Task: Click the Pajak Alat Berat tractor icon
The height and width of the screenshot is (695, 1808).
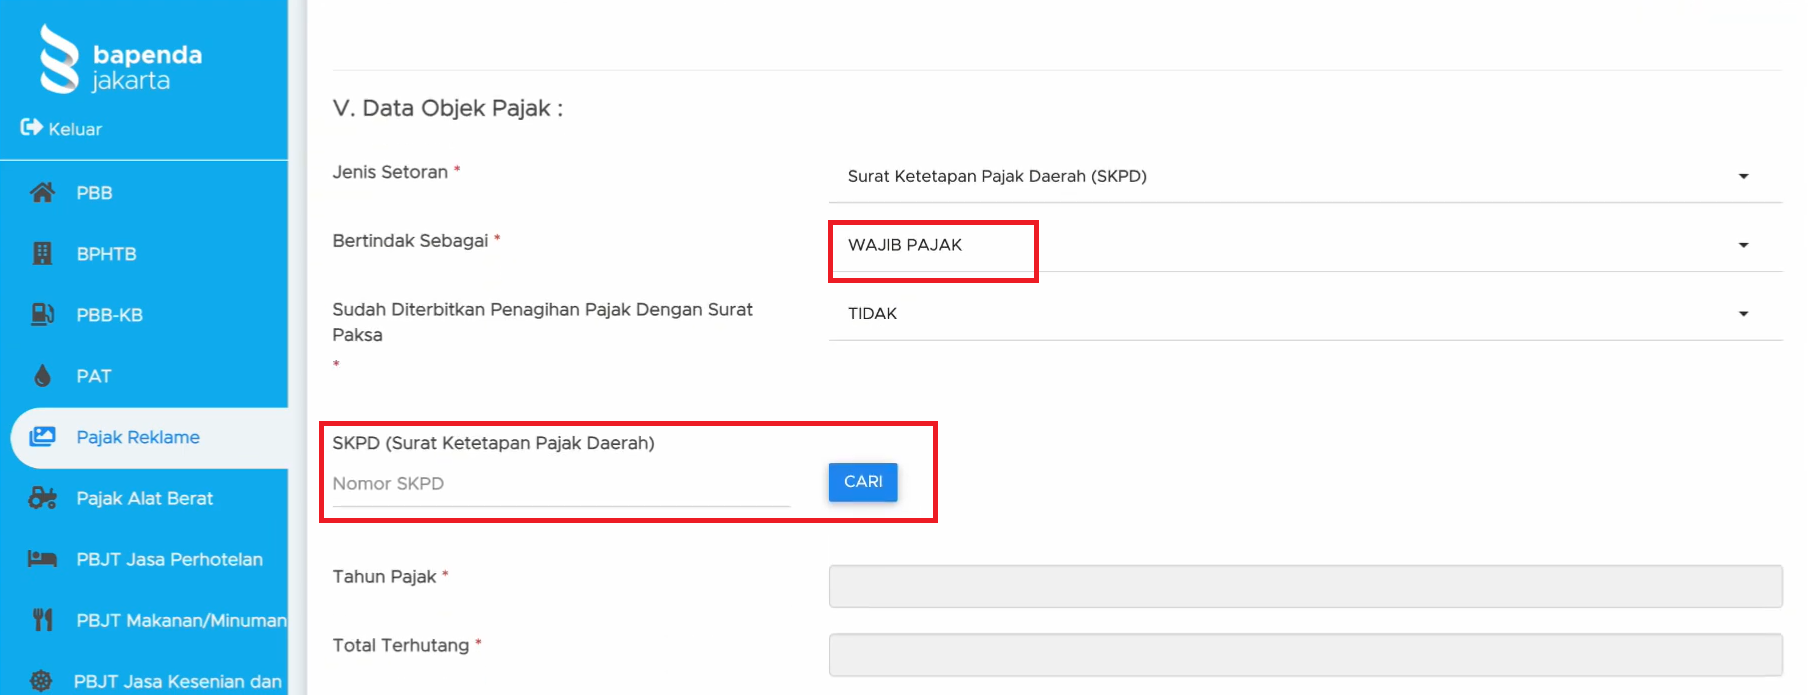Action: pyautogui.click(x=42, y=498)
